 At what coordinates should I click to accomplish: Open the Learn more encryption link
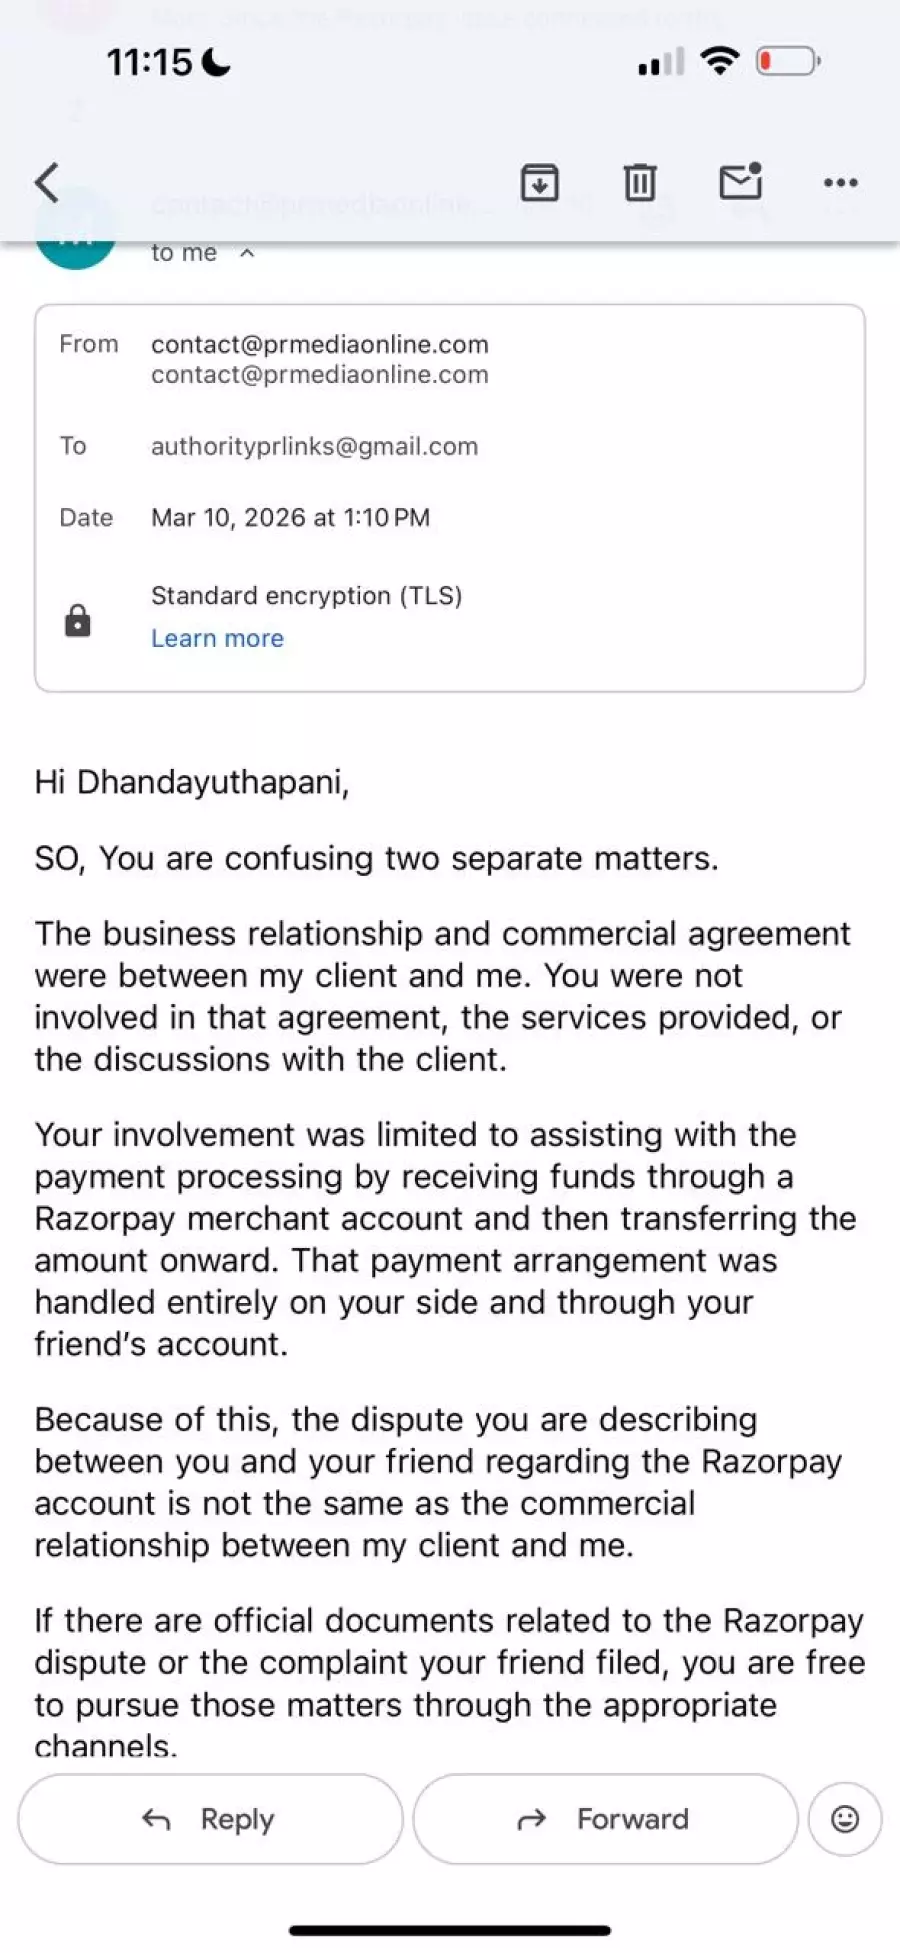[217, 638]
